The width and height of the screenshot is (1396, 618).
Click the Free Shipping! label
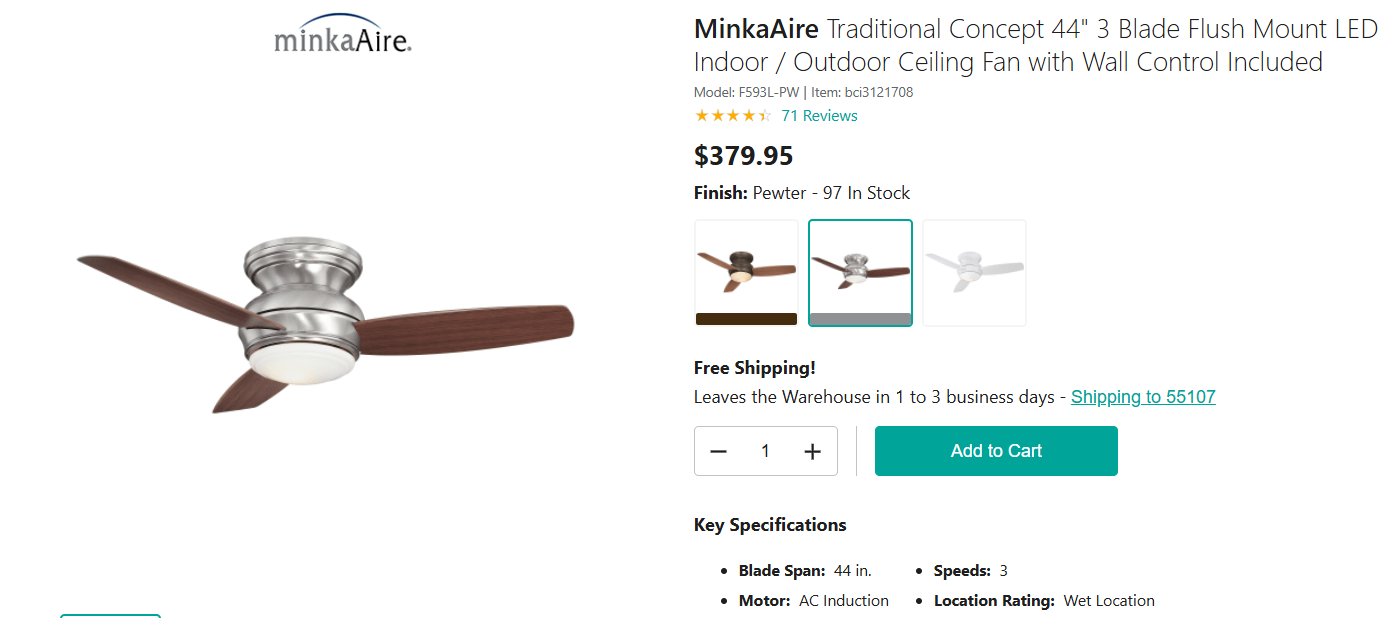[755, 368]
